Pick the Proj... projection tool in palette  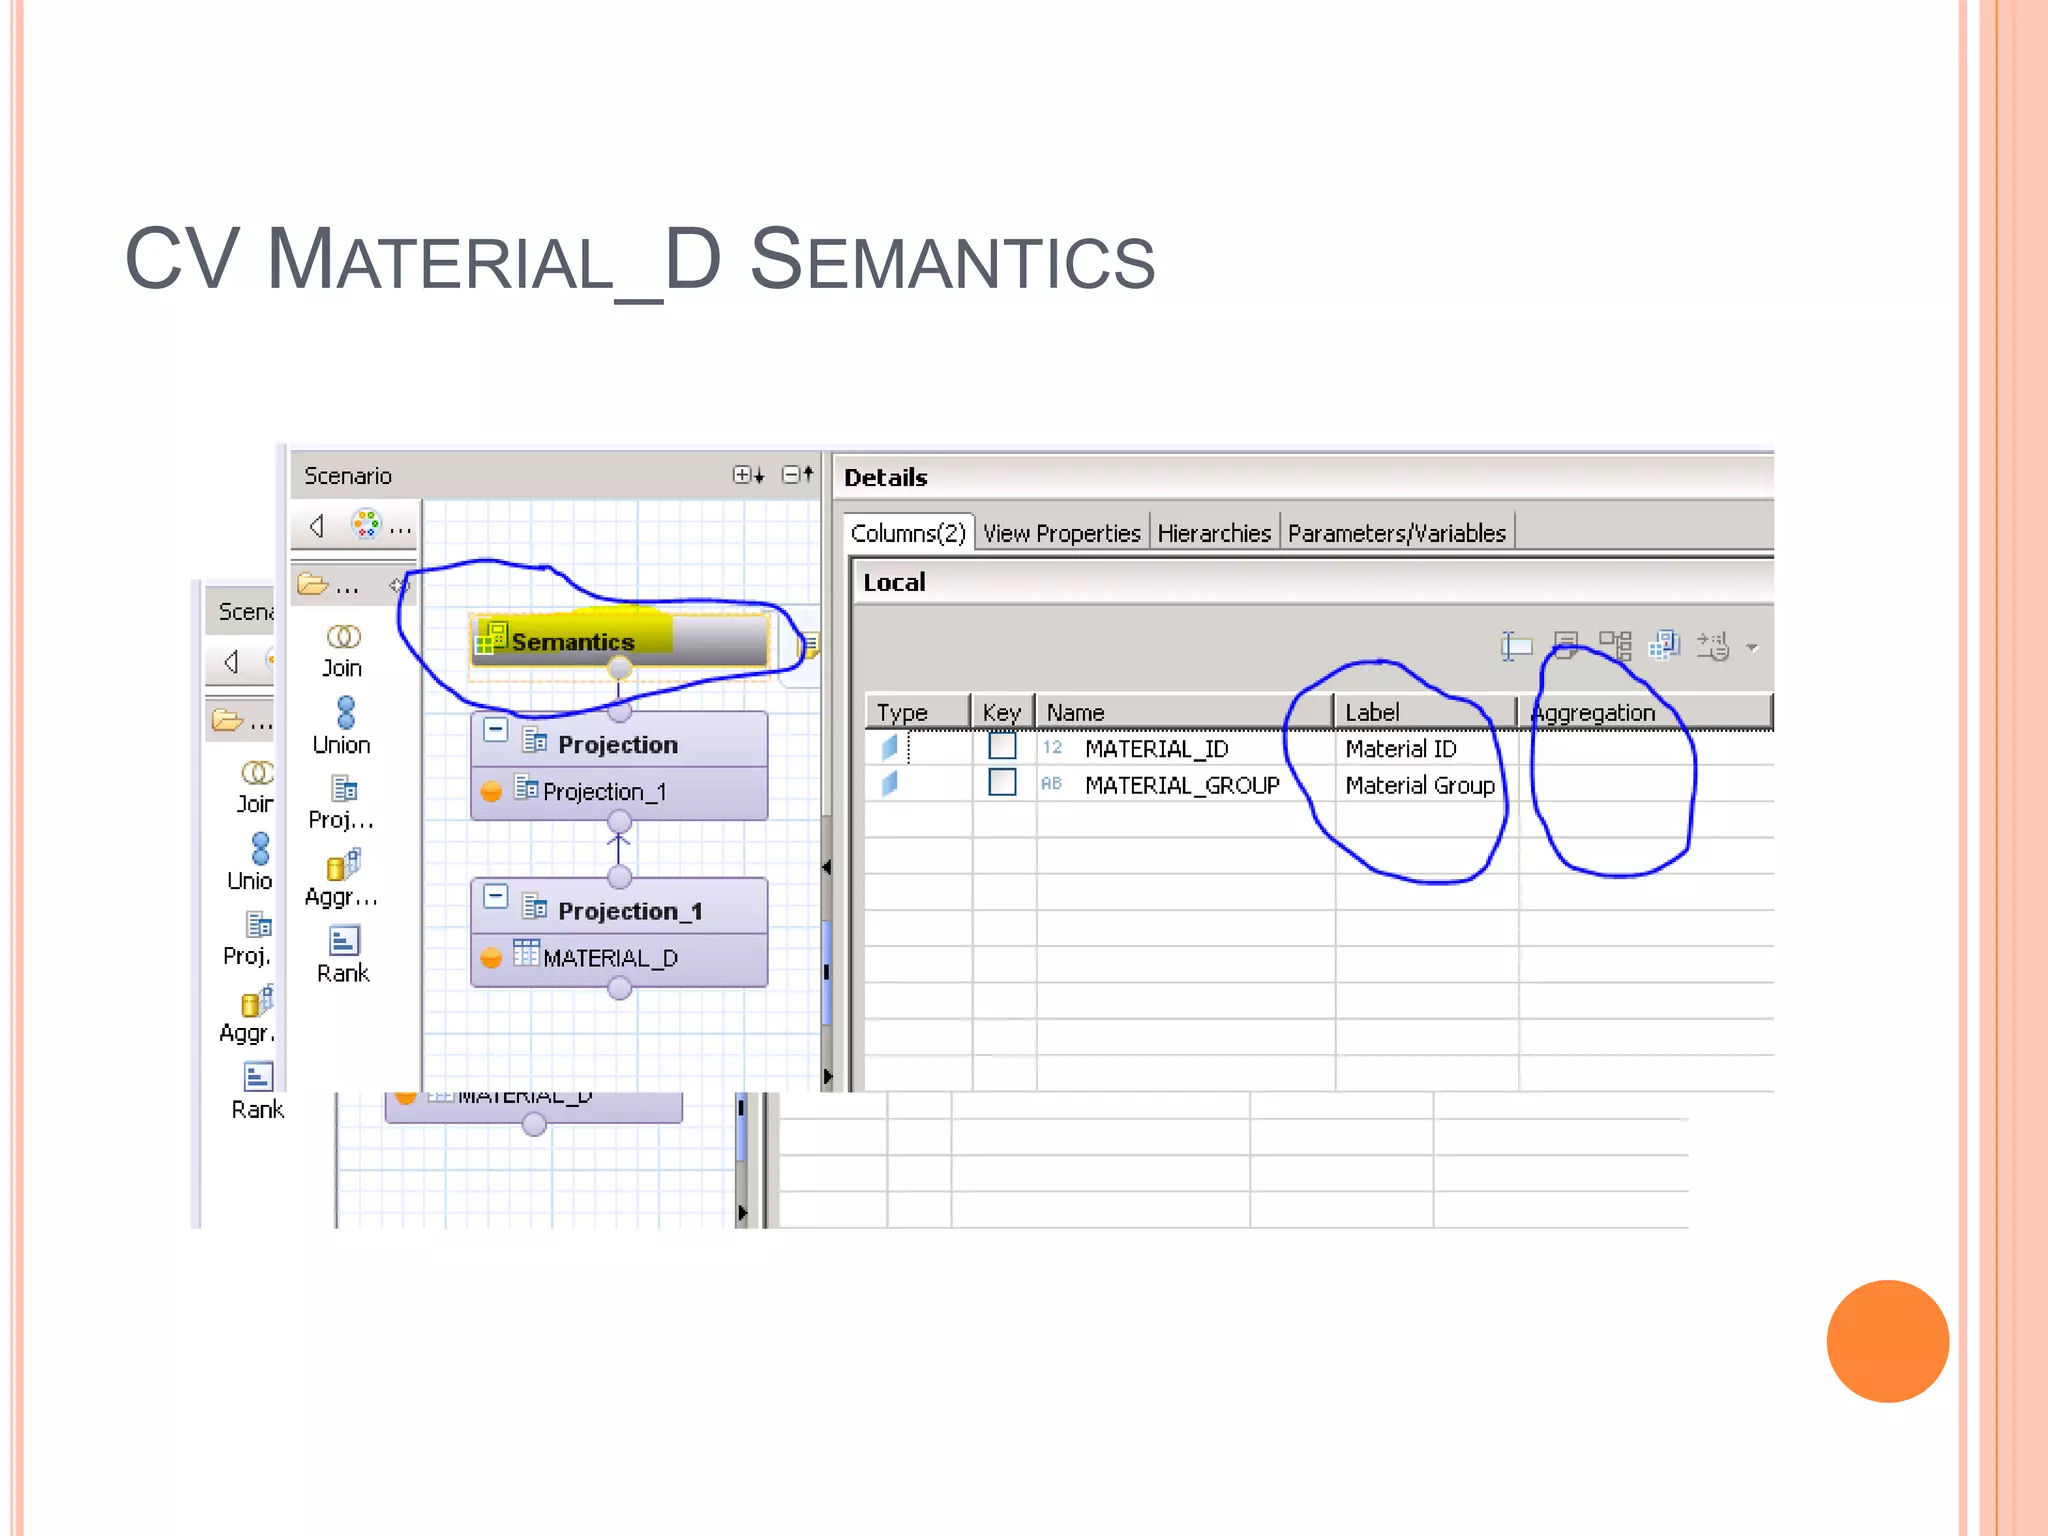(x=342, y=803)
